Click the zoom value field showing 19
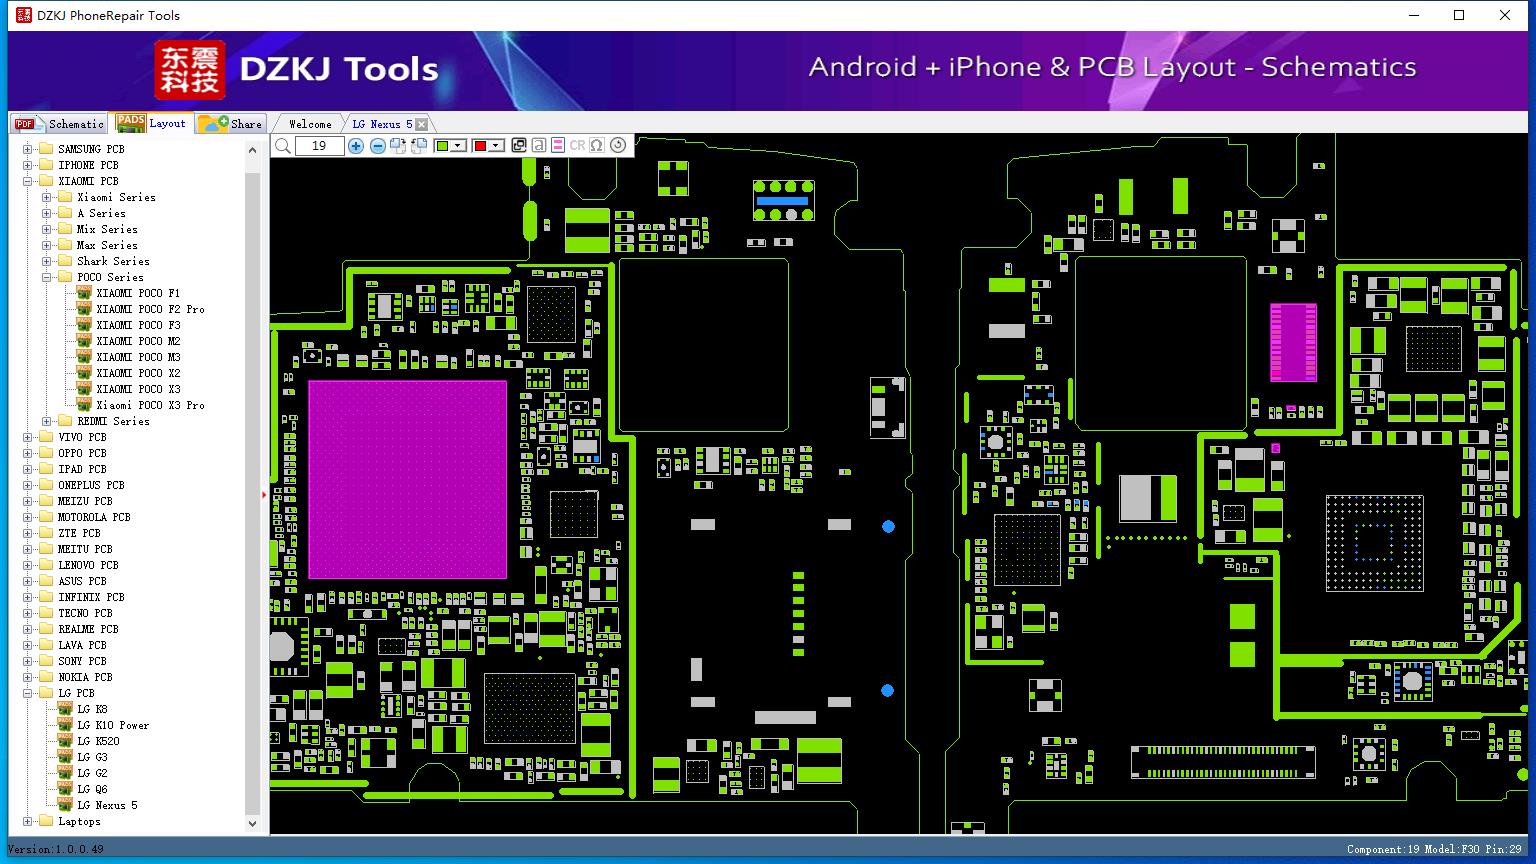 tap(319, 146)
